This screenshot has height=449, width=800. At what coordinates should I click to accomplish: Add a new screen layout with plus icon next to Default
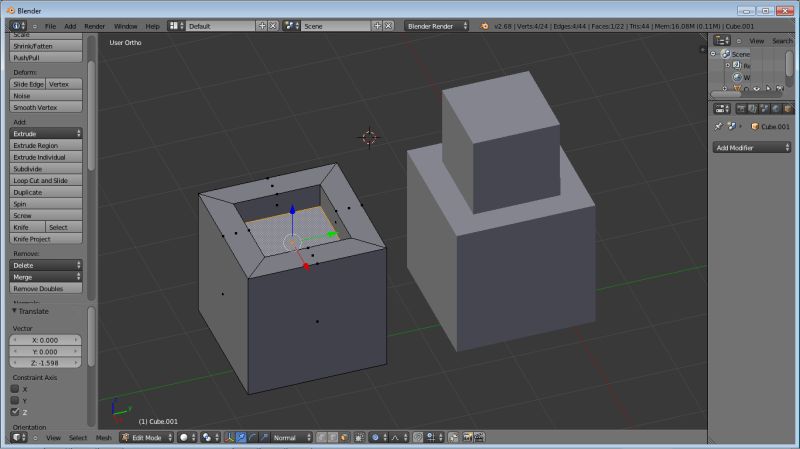[262, 26]
